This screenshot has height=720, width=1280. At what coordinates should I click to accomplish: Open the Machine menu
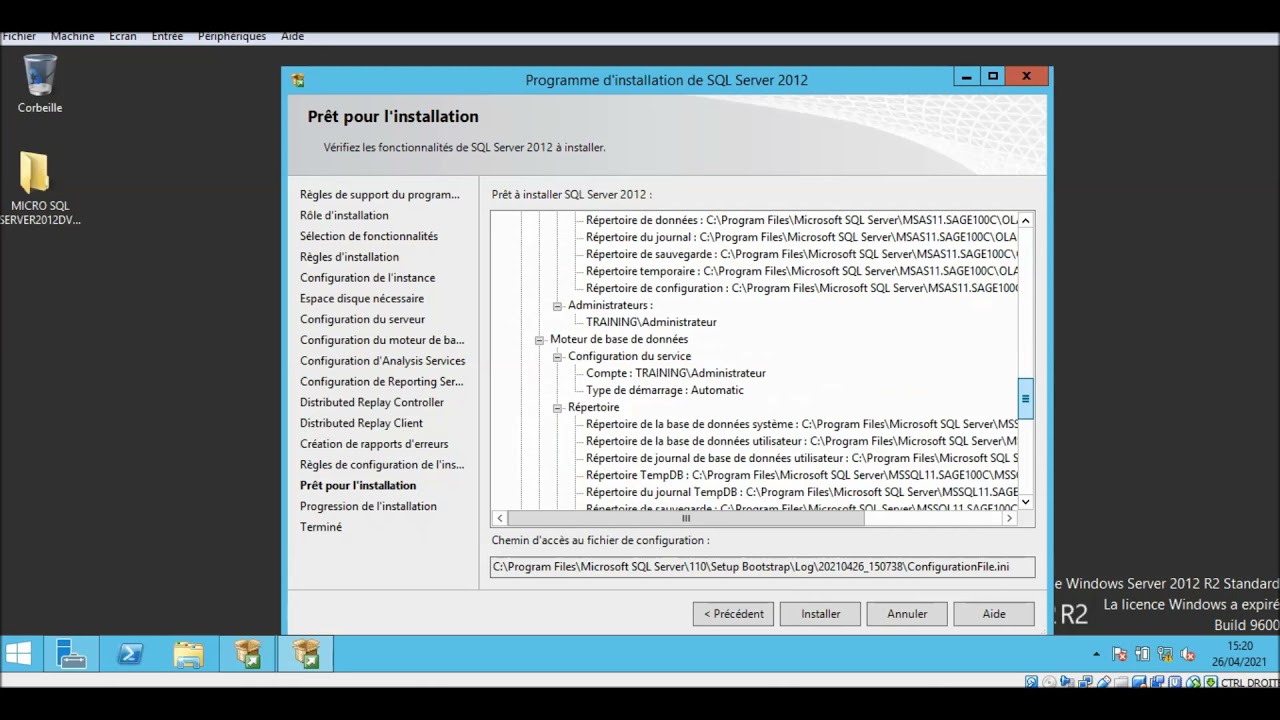point(73,36)
